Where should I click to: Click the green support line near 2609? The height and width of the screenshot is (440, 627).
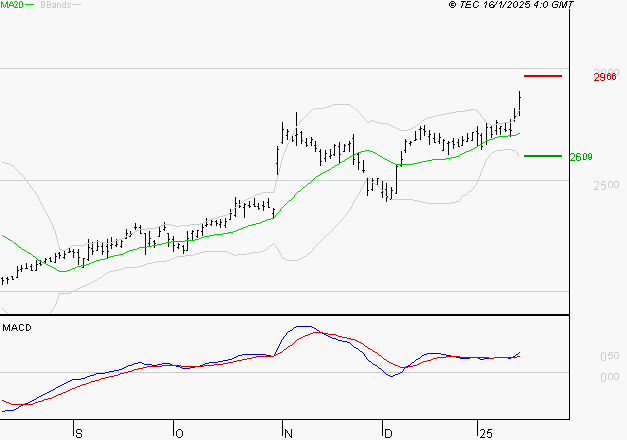543,156
